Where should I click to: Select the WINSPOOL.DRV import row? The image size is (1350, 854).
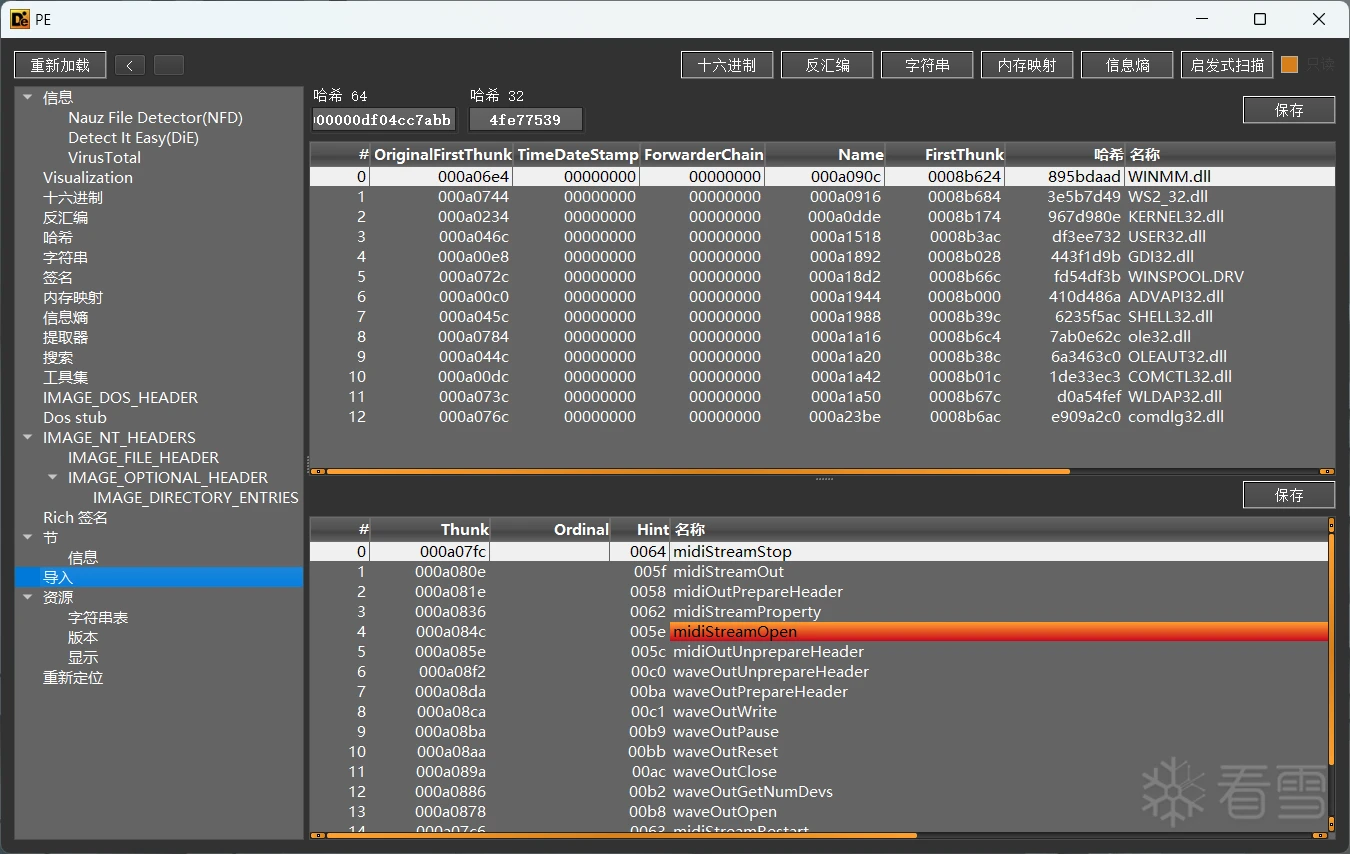(822, 277)
